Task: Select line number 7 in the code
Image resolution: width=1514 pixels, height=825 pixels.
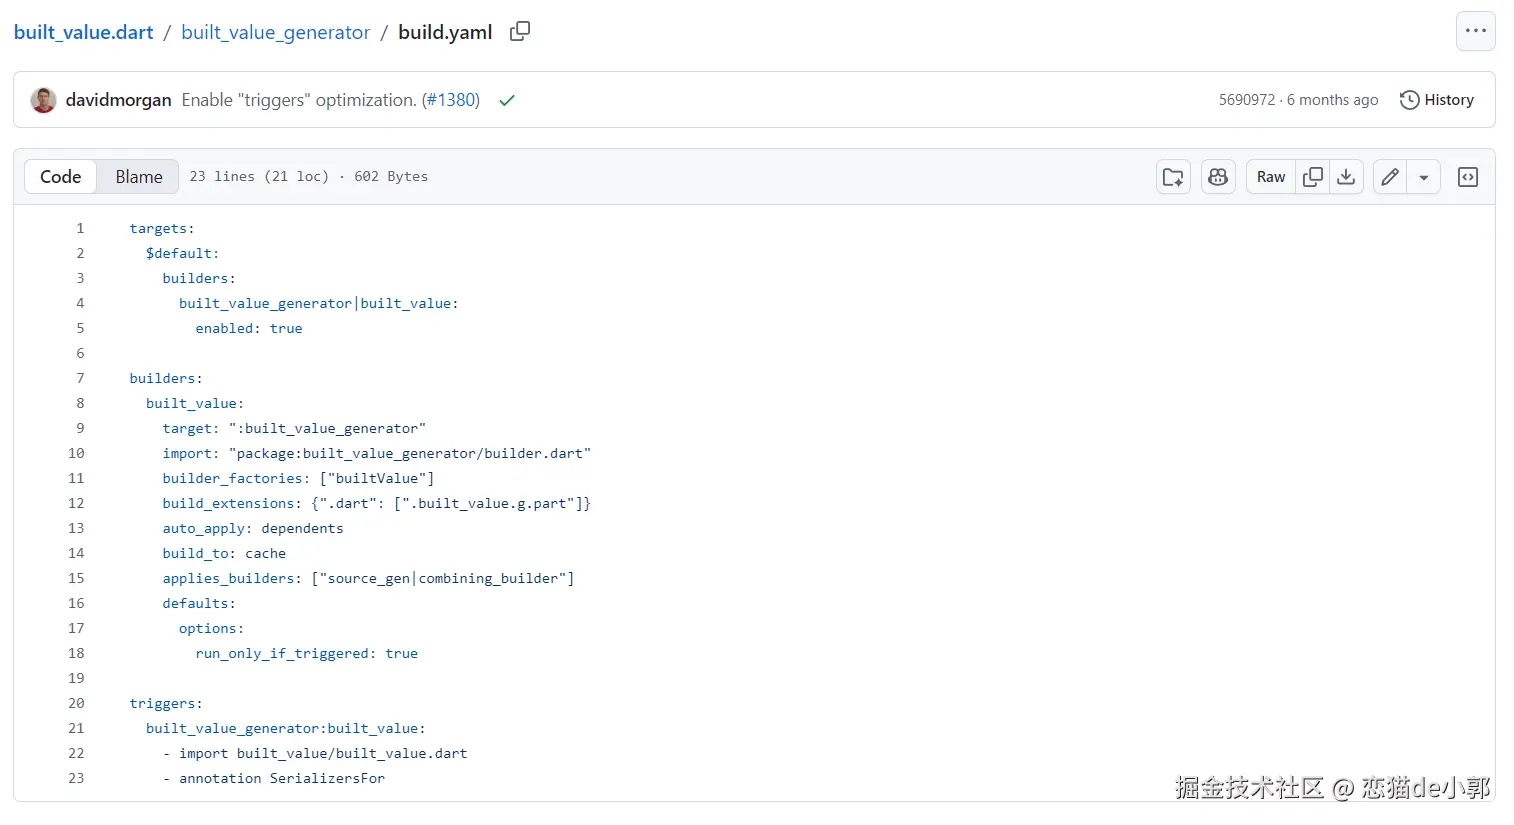Action: click(x=80, y=378)
